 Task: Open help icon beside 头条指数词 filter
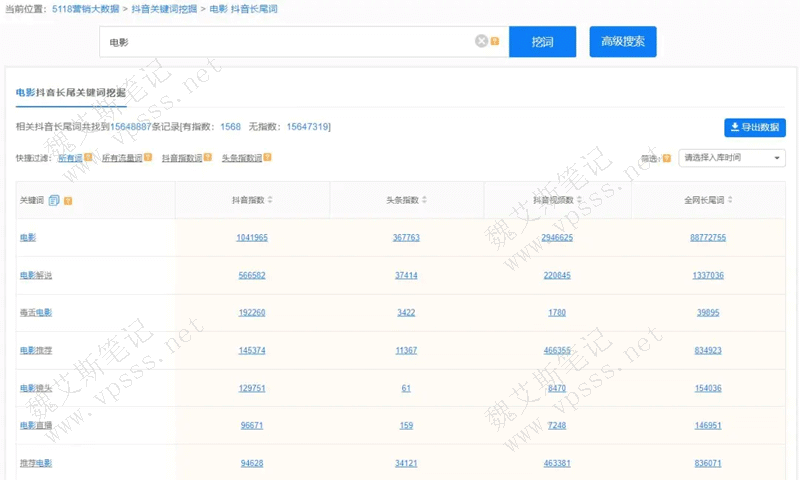267,157
